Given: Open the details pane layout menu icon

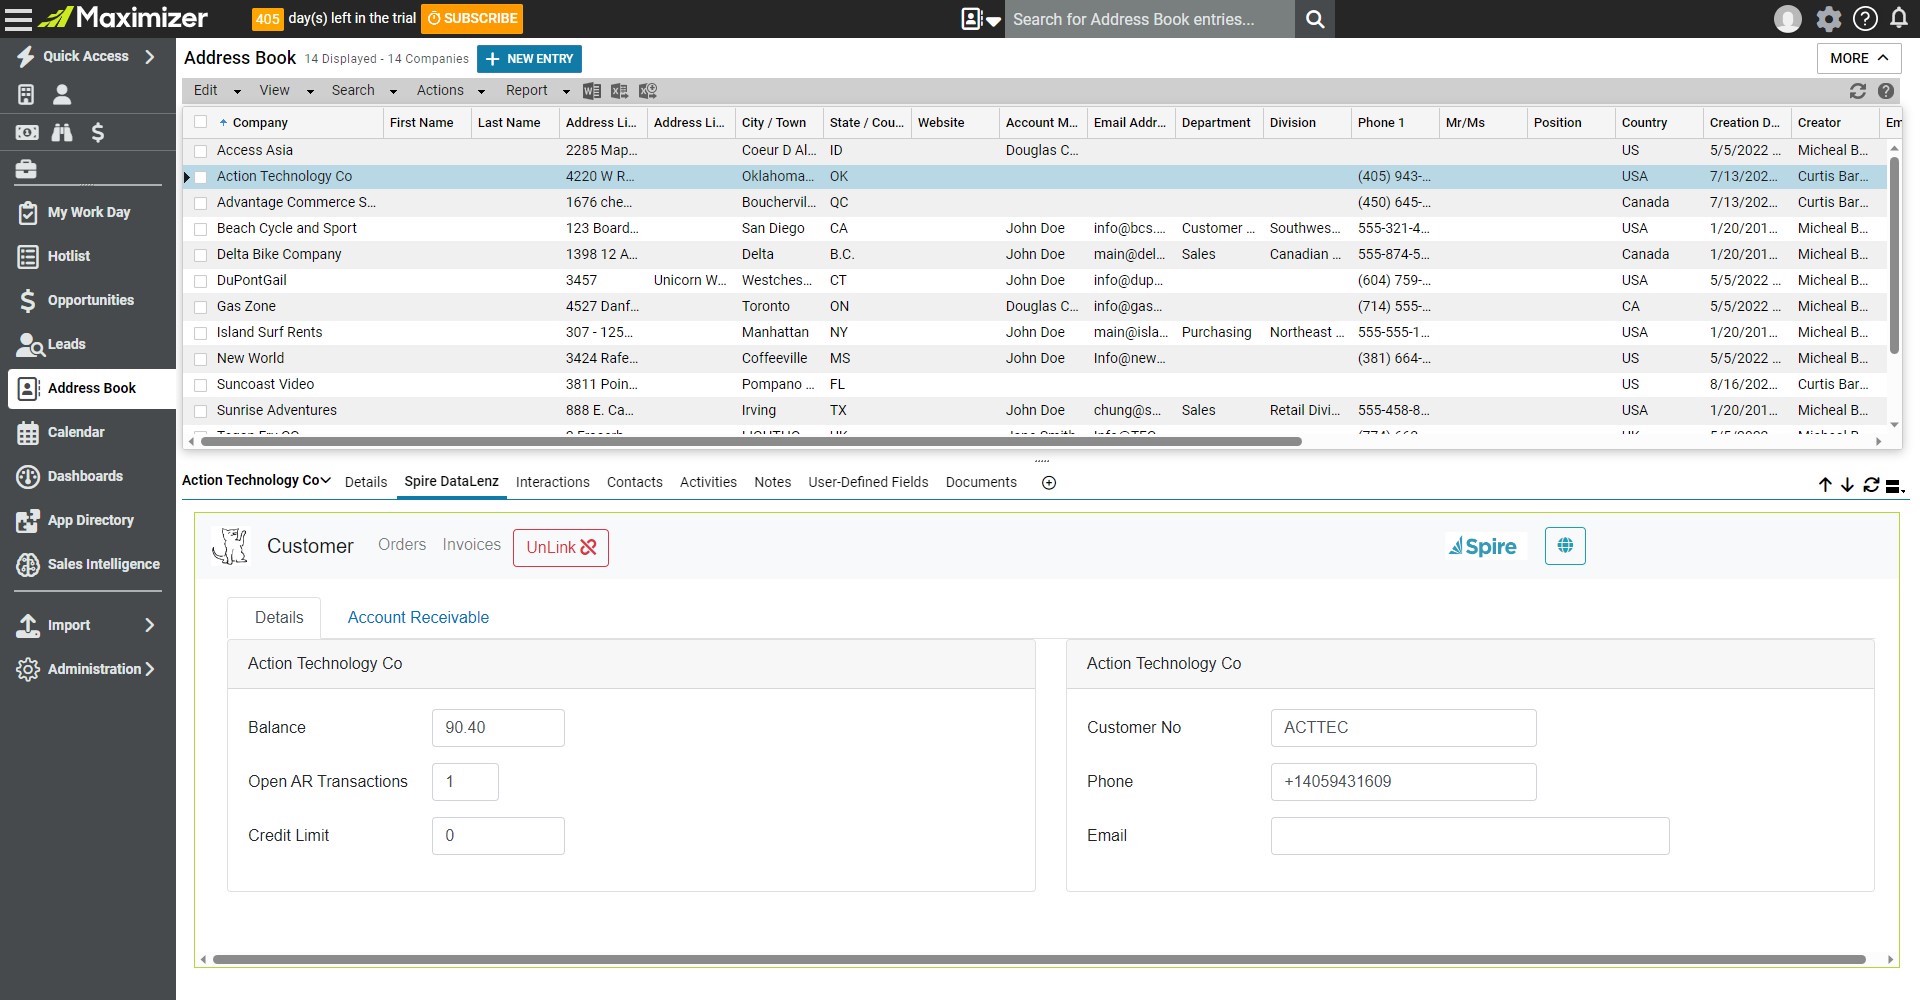Looking at the screenshot, I should (1895, 486).
